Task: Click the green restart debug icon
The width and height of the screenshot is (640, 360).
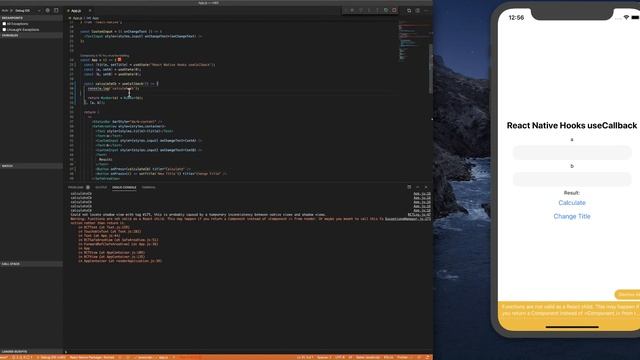Action: coord(386,10)
